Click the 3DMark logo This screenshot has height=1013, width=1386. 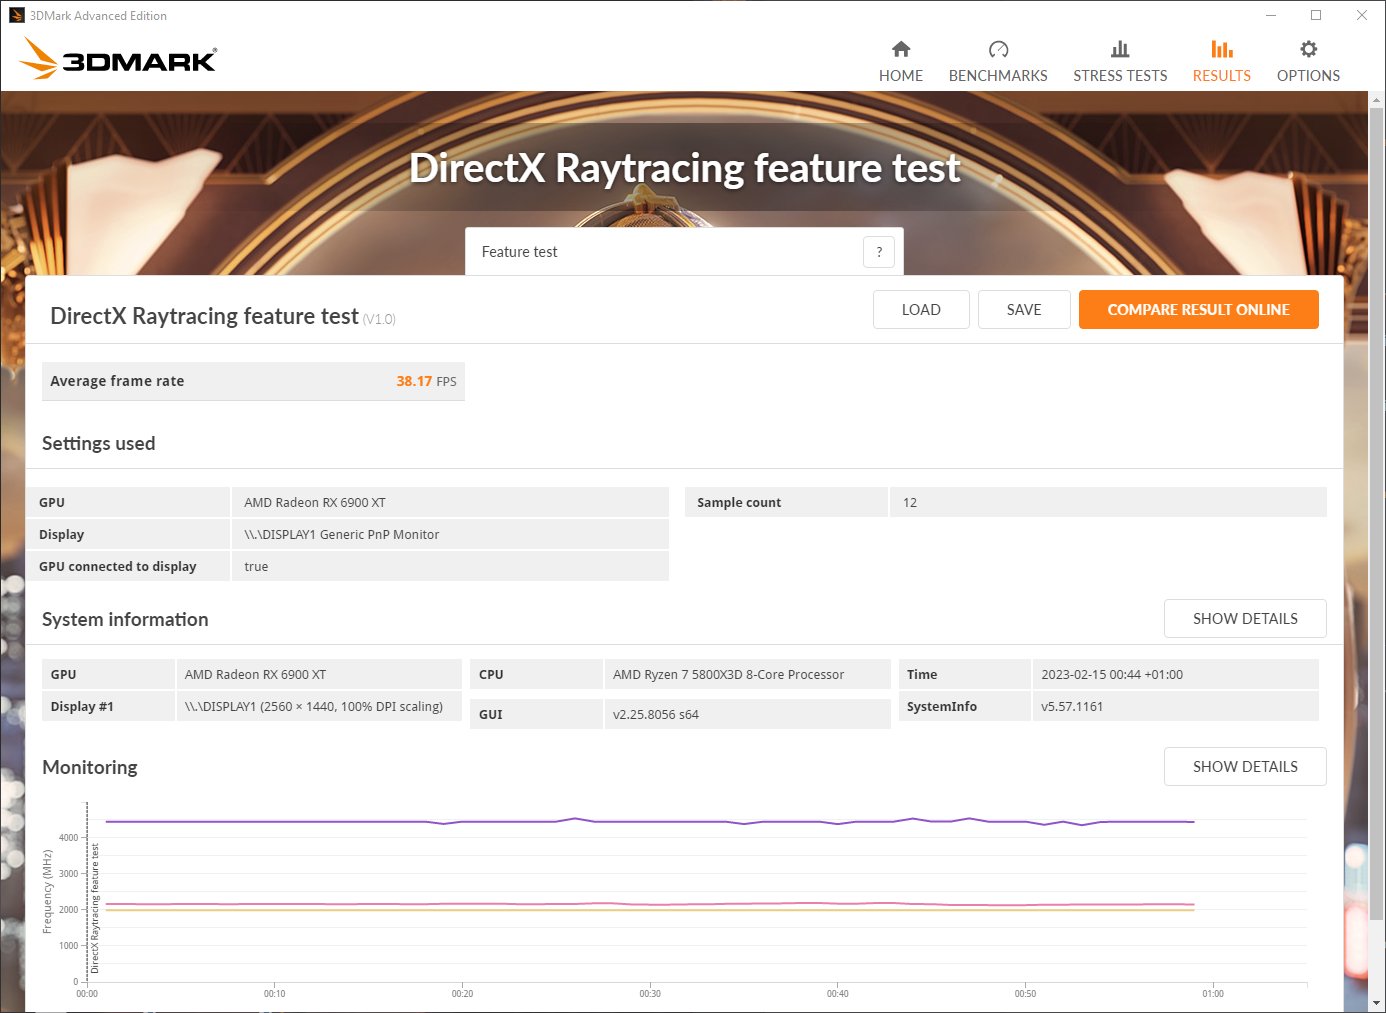tap(118, 59)
